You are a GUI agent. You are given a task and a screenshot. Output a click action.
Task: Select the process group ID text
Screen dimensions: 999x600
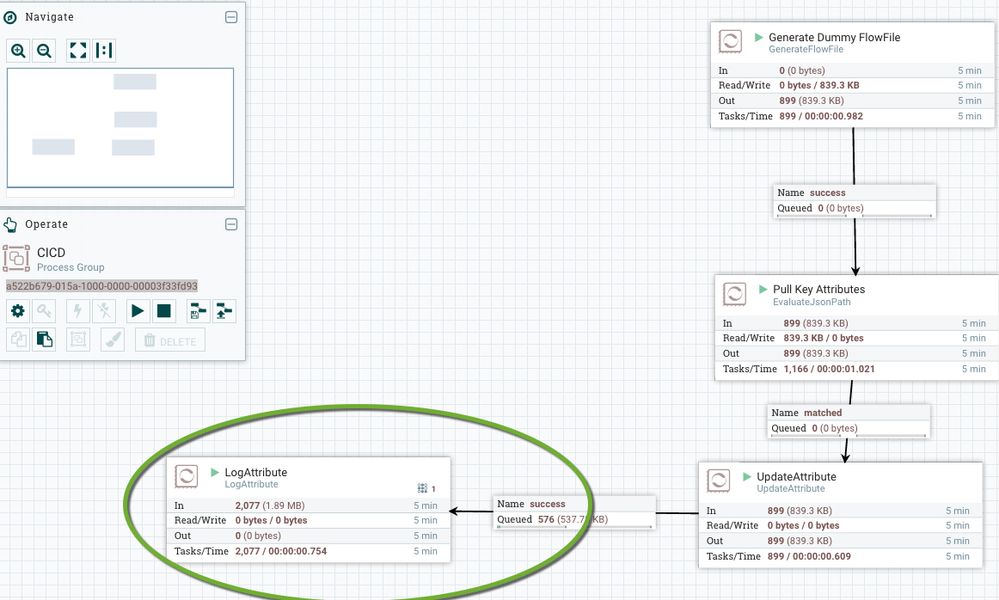coord(102,286)
